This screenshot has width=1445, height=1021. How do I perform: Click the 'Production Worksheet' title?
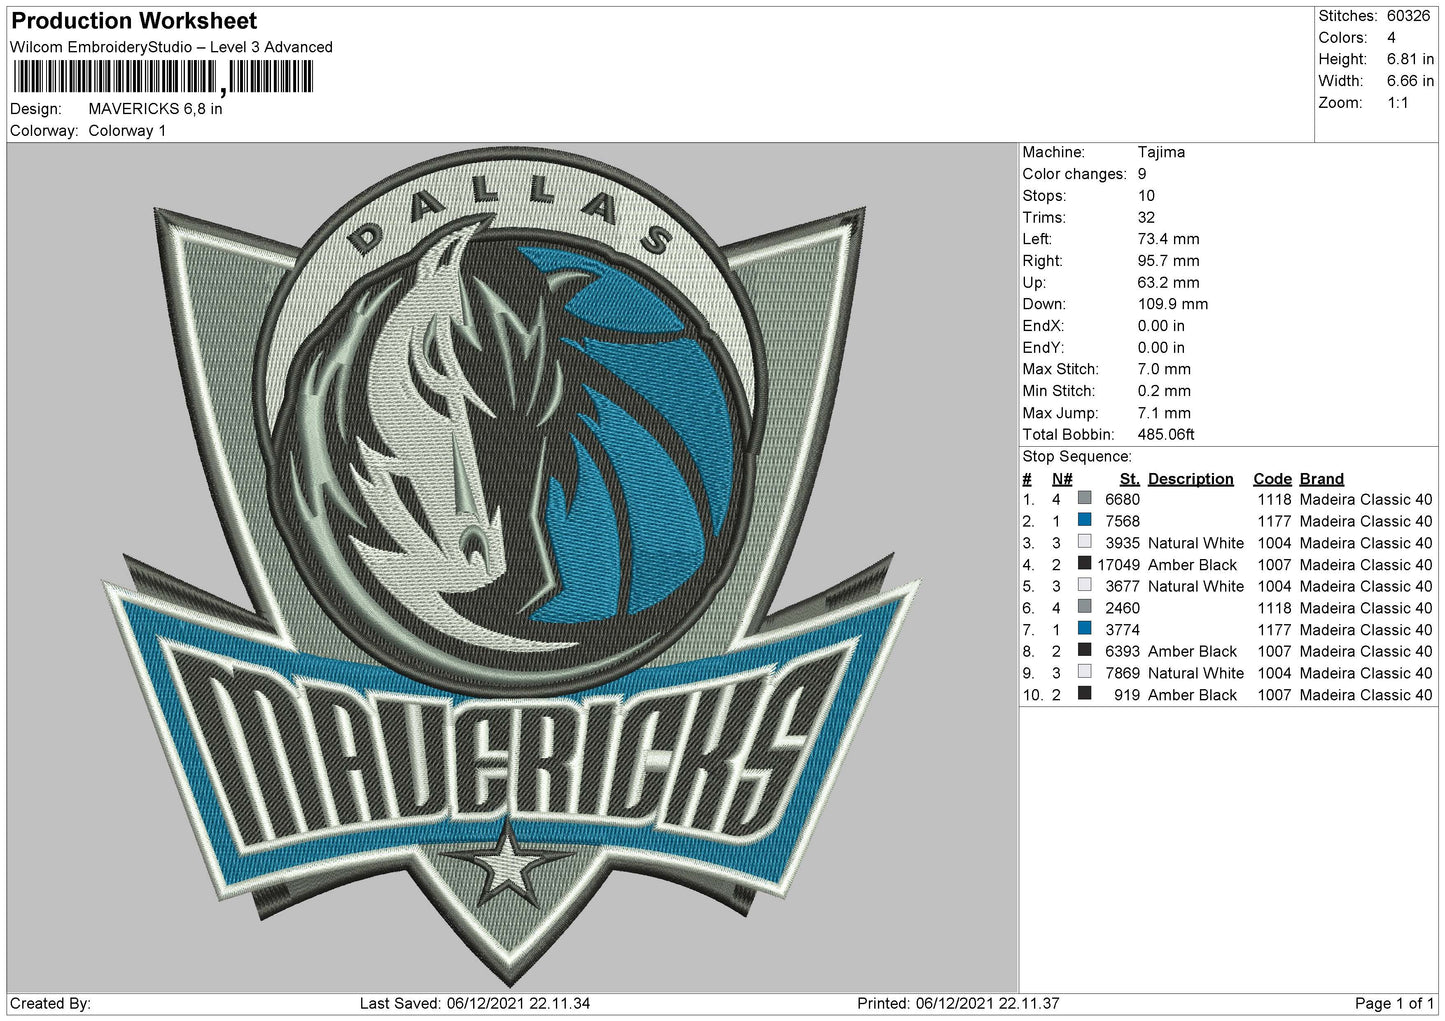(134, 21)
